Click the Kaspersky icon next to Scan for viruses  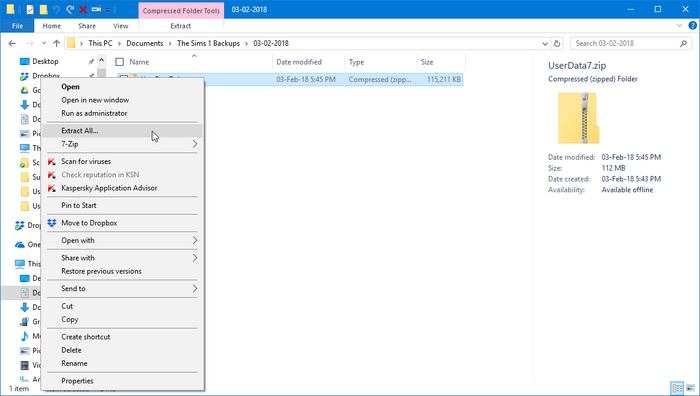click(52, 162)
